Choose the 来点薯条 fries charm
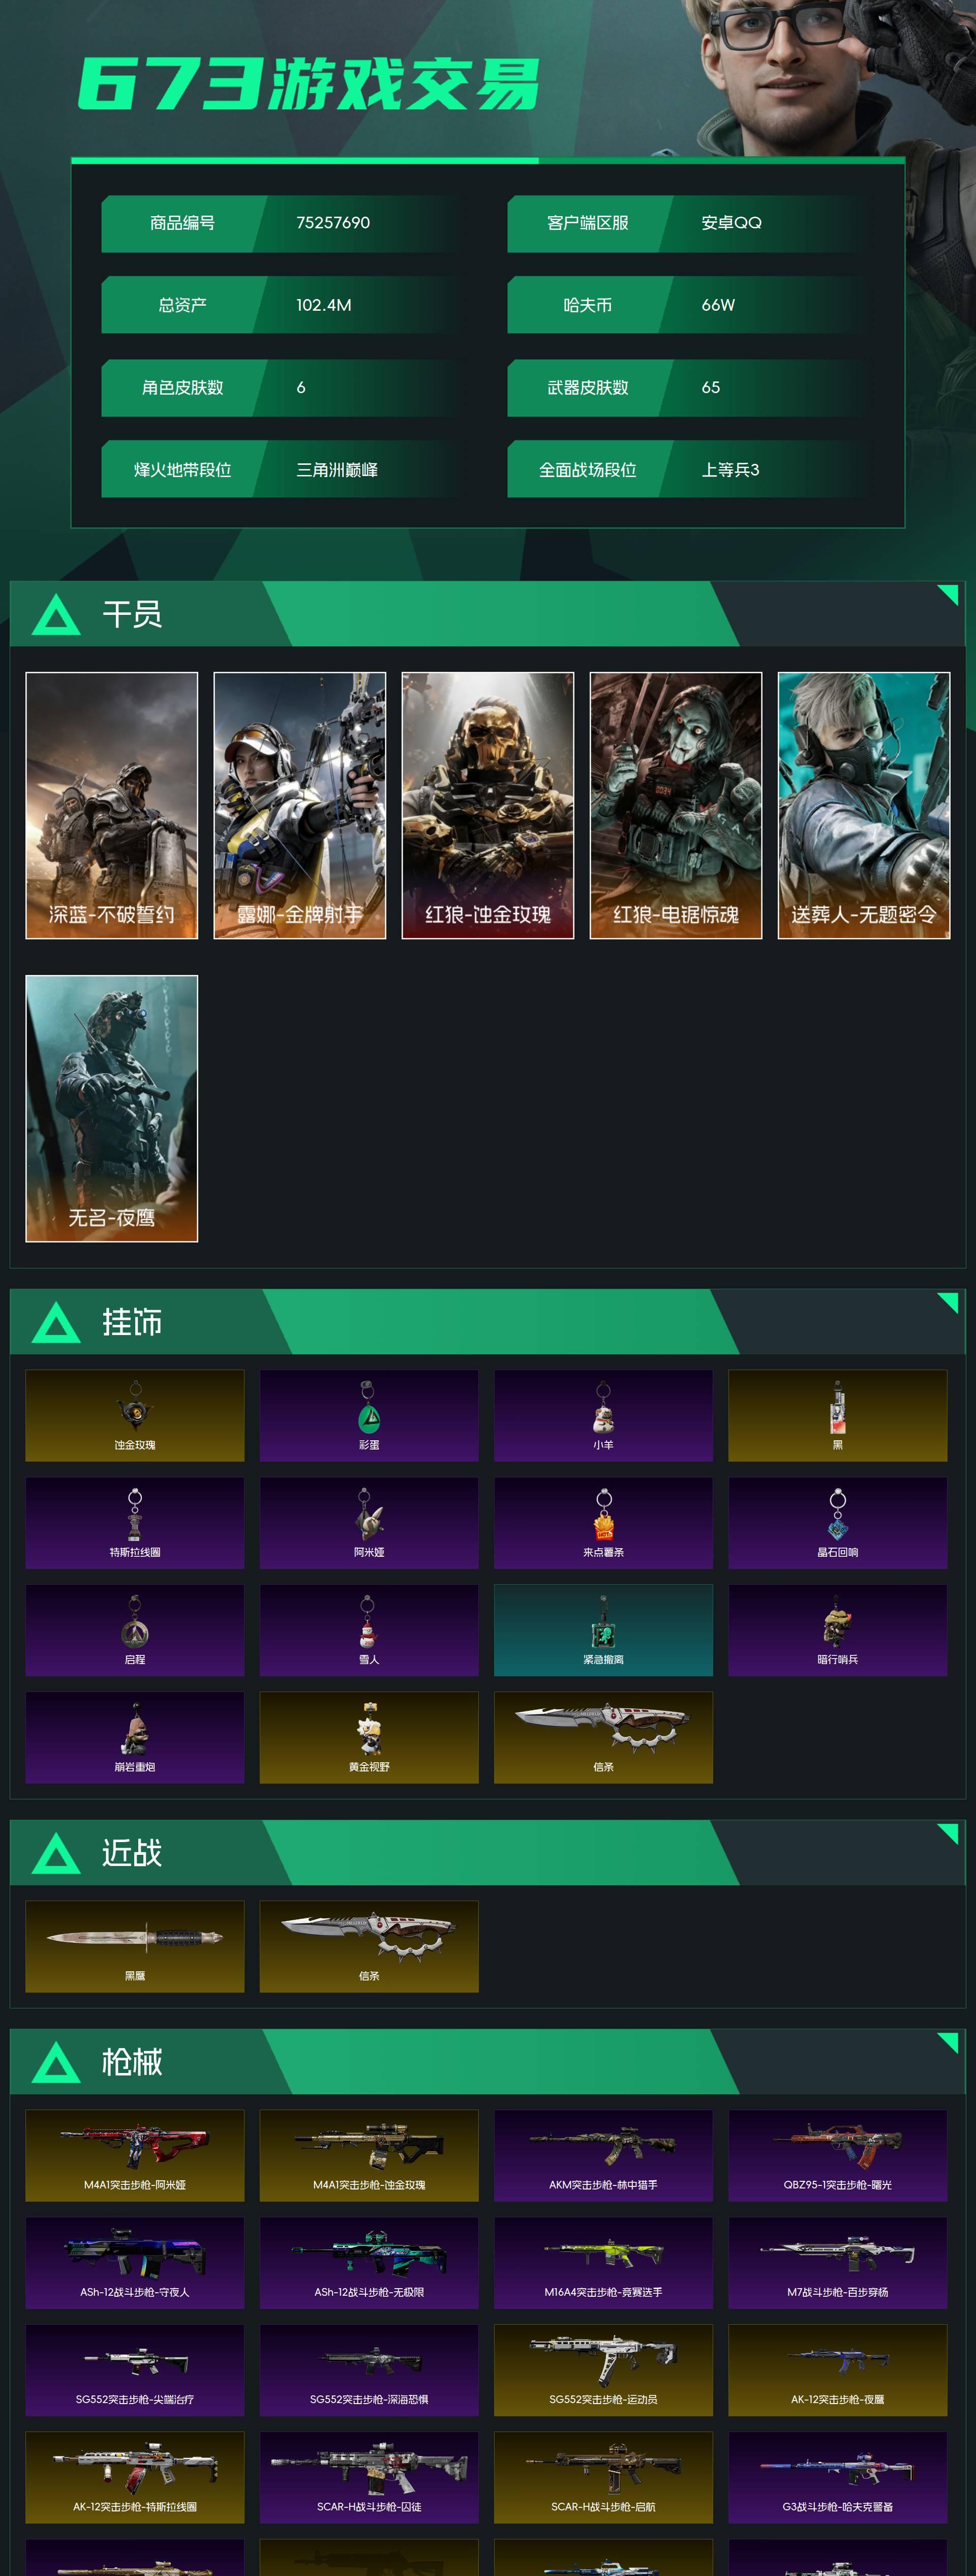The image size is (976, 2576). pos(603,1522)
